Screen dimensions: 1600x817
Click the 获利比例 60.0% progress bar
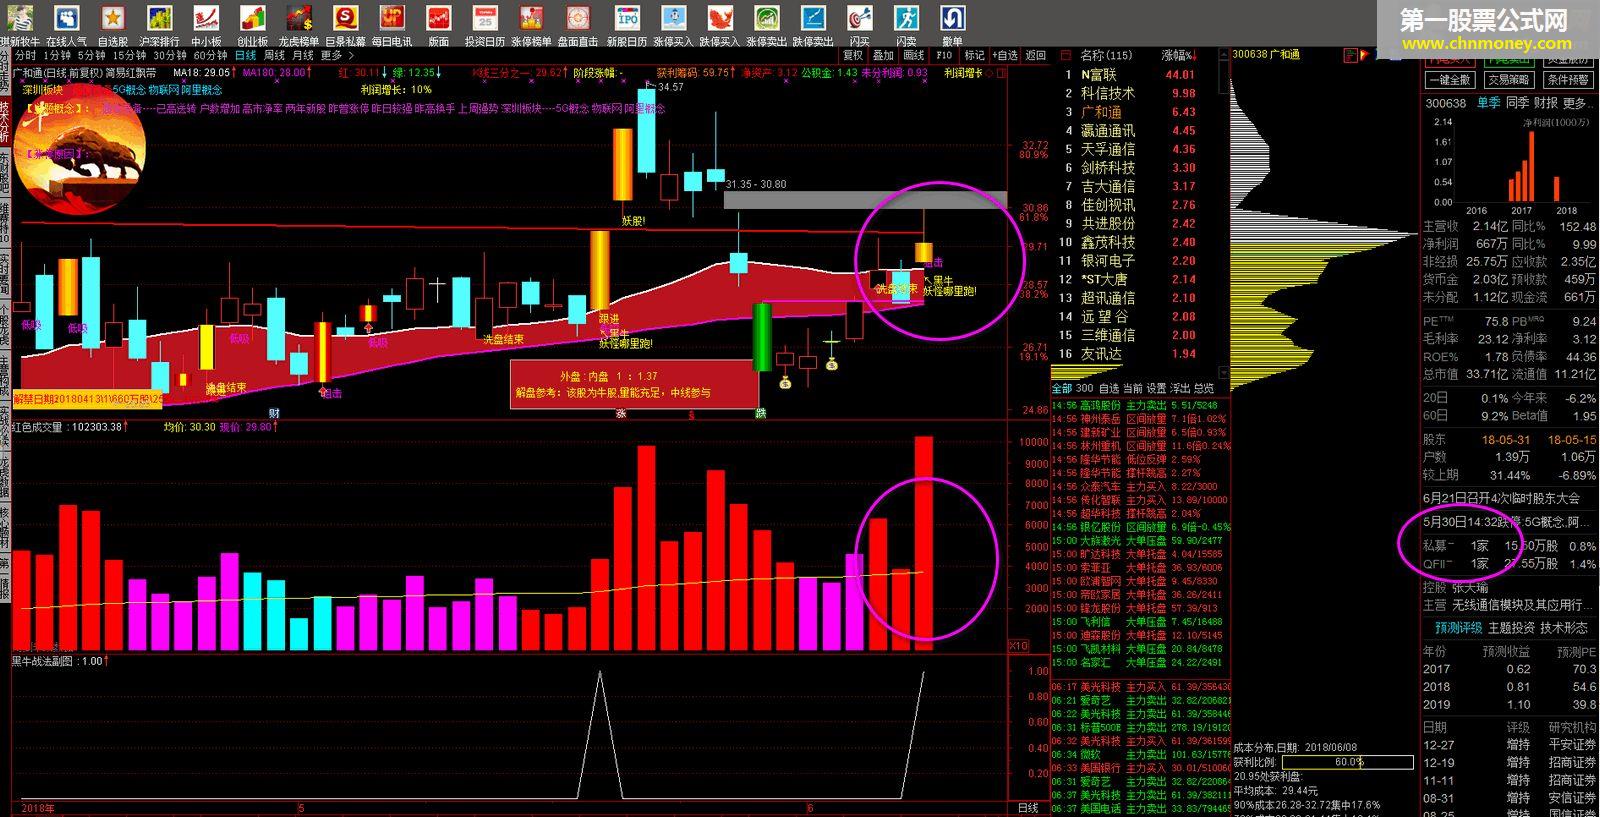[x=1349, y=762]
